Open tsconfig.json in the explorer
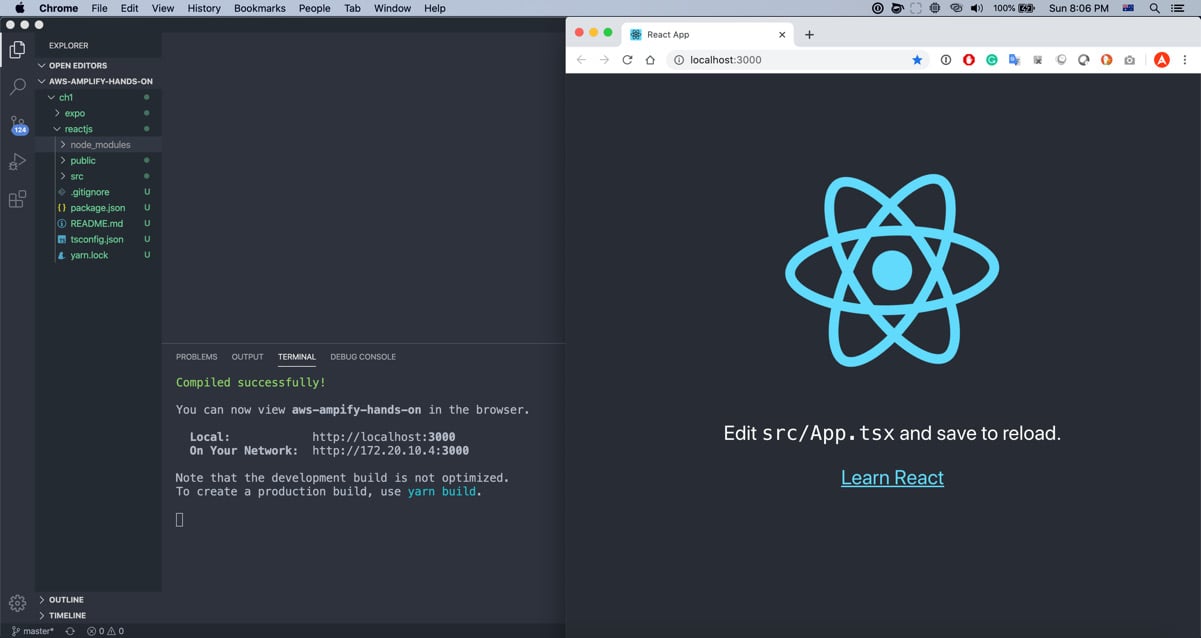 97,239
